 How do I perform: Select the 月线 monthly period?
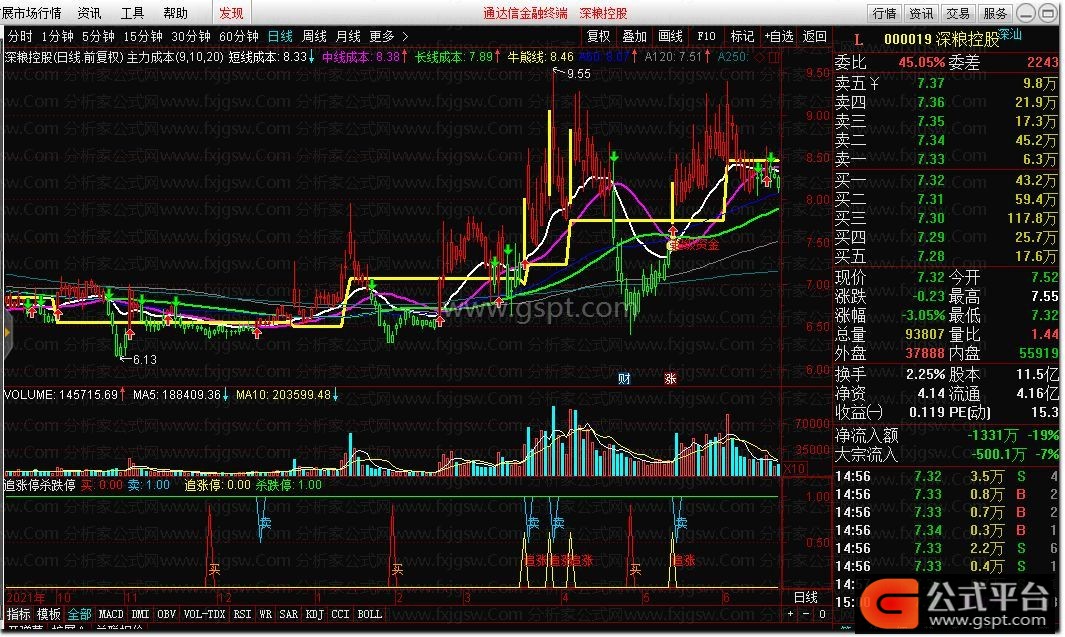[x=348, y=36]
